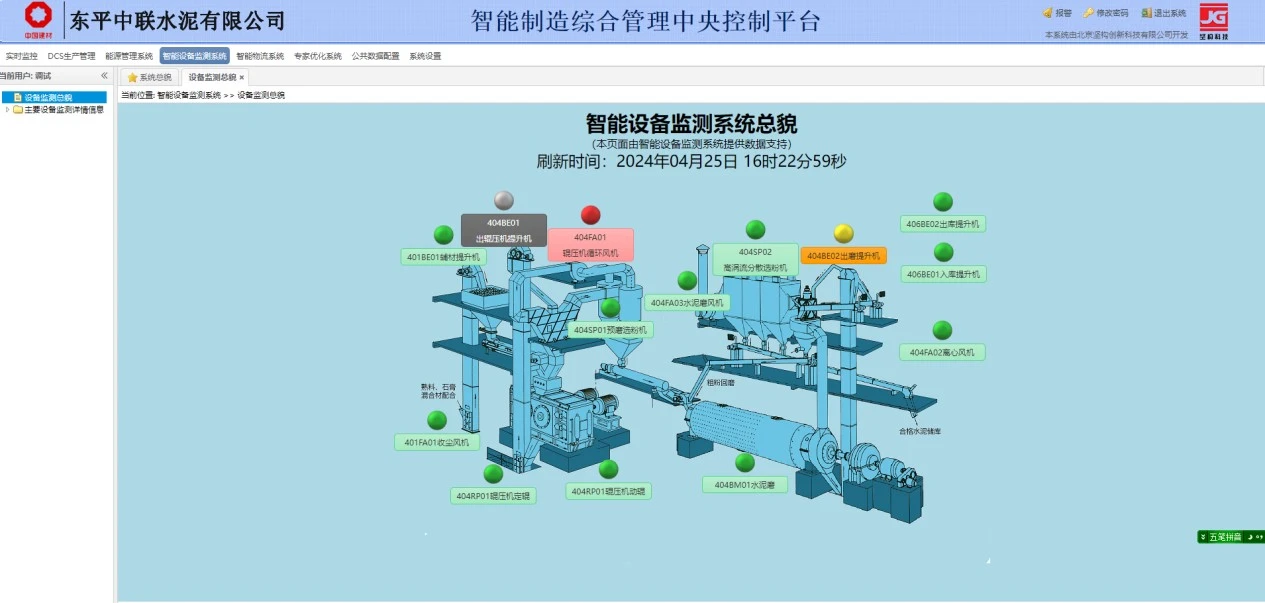Click the red indicator above 404FA01
The height and width of the screenshot is (603, 1265).
click(591, 215)
